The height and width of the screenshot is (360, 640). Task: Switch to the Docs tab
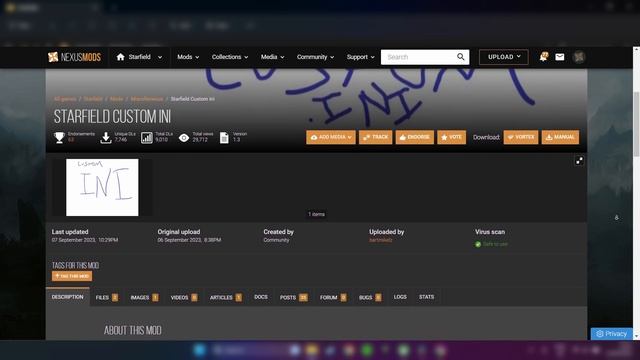(261, 297)
